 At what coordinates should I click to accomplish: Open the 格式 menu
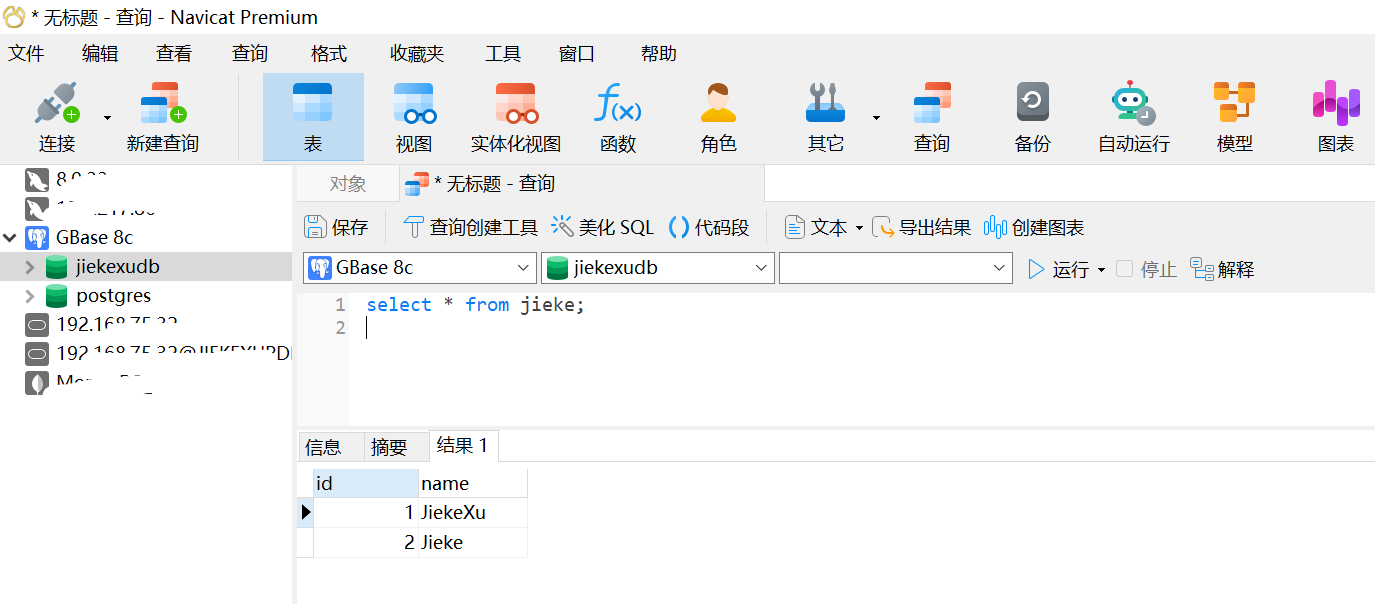point(327,53)
